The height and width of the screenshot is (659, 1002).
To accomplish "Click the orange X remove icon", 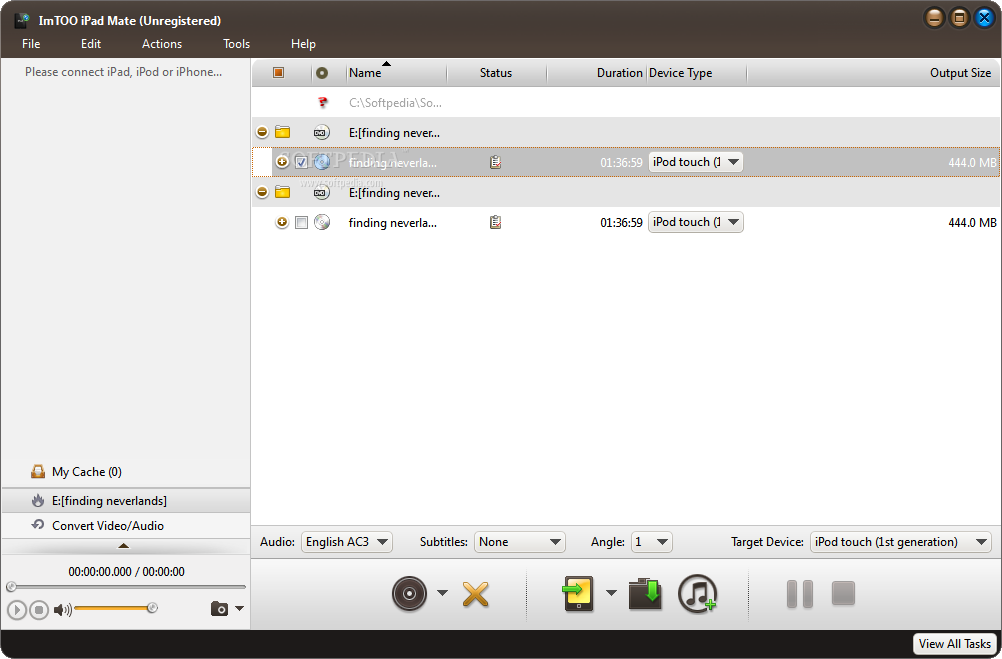I will point(476,594).
